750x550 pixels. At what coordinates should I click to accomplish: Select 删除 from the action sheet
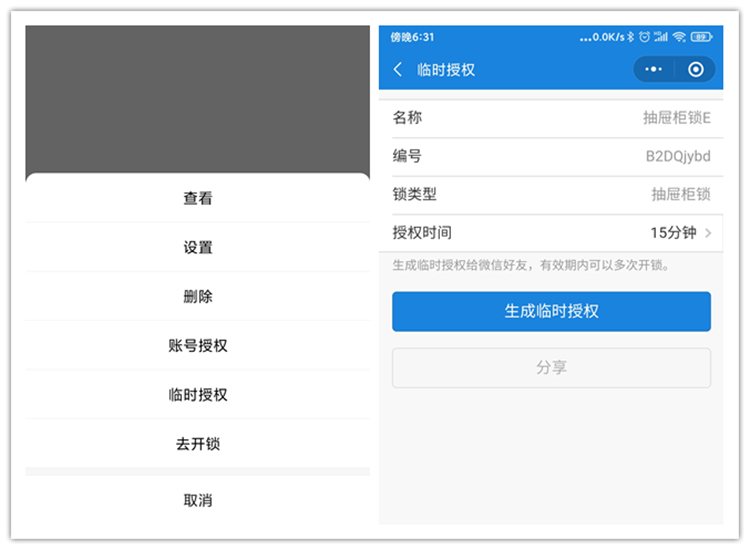tap(198, 297)
